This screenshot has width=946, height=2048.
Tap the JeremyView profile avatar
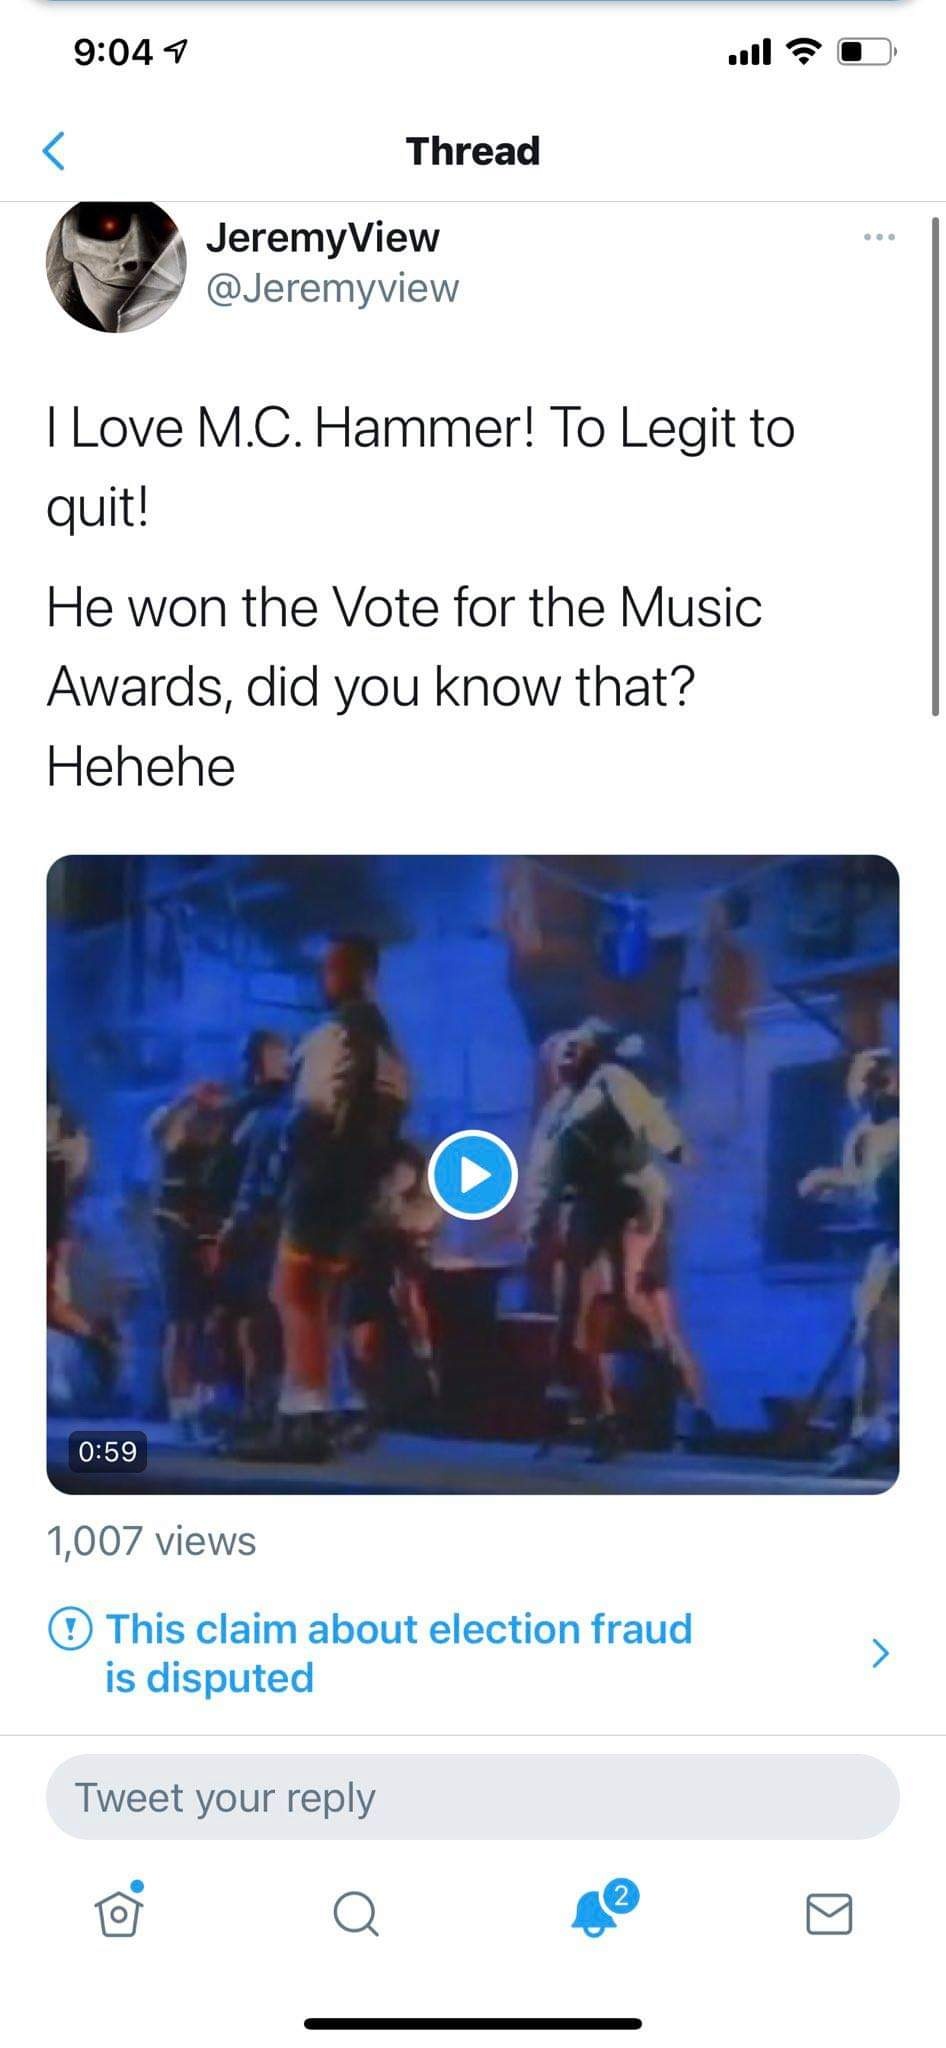pos(116,265)
